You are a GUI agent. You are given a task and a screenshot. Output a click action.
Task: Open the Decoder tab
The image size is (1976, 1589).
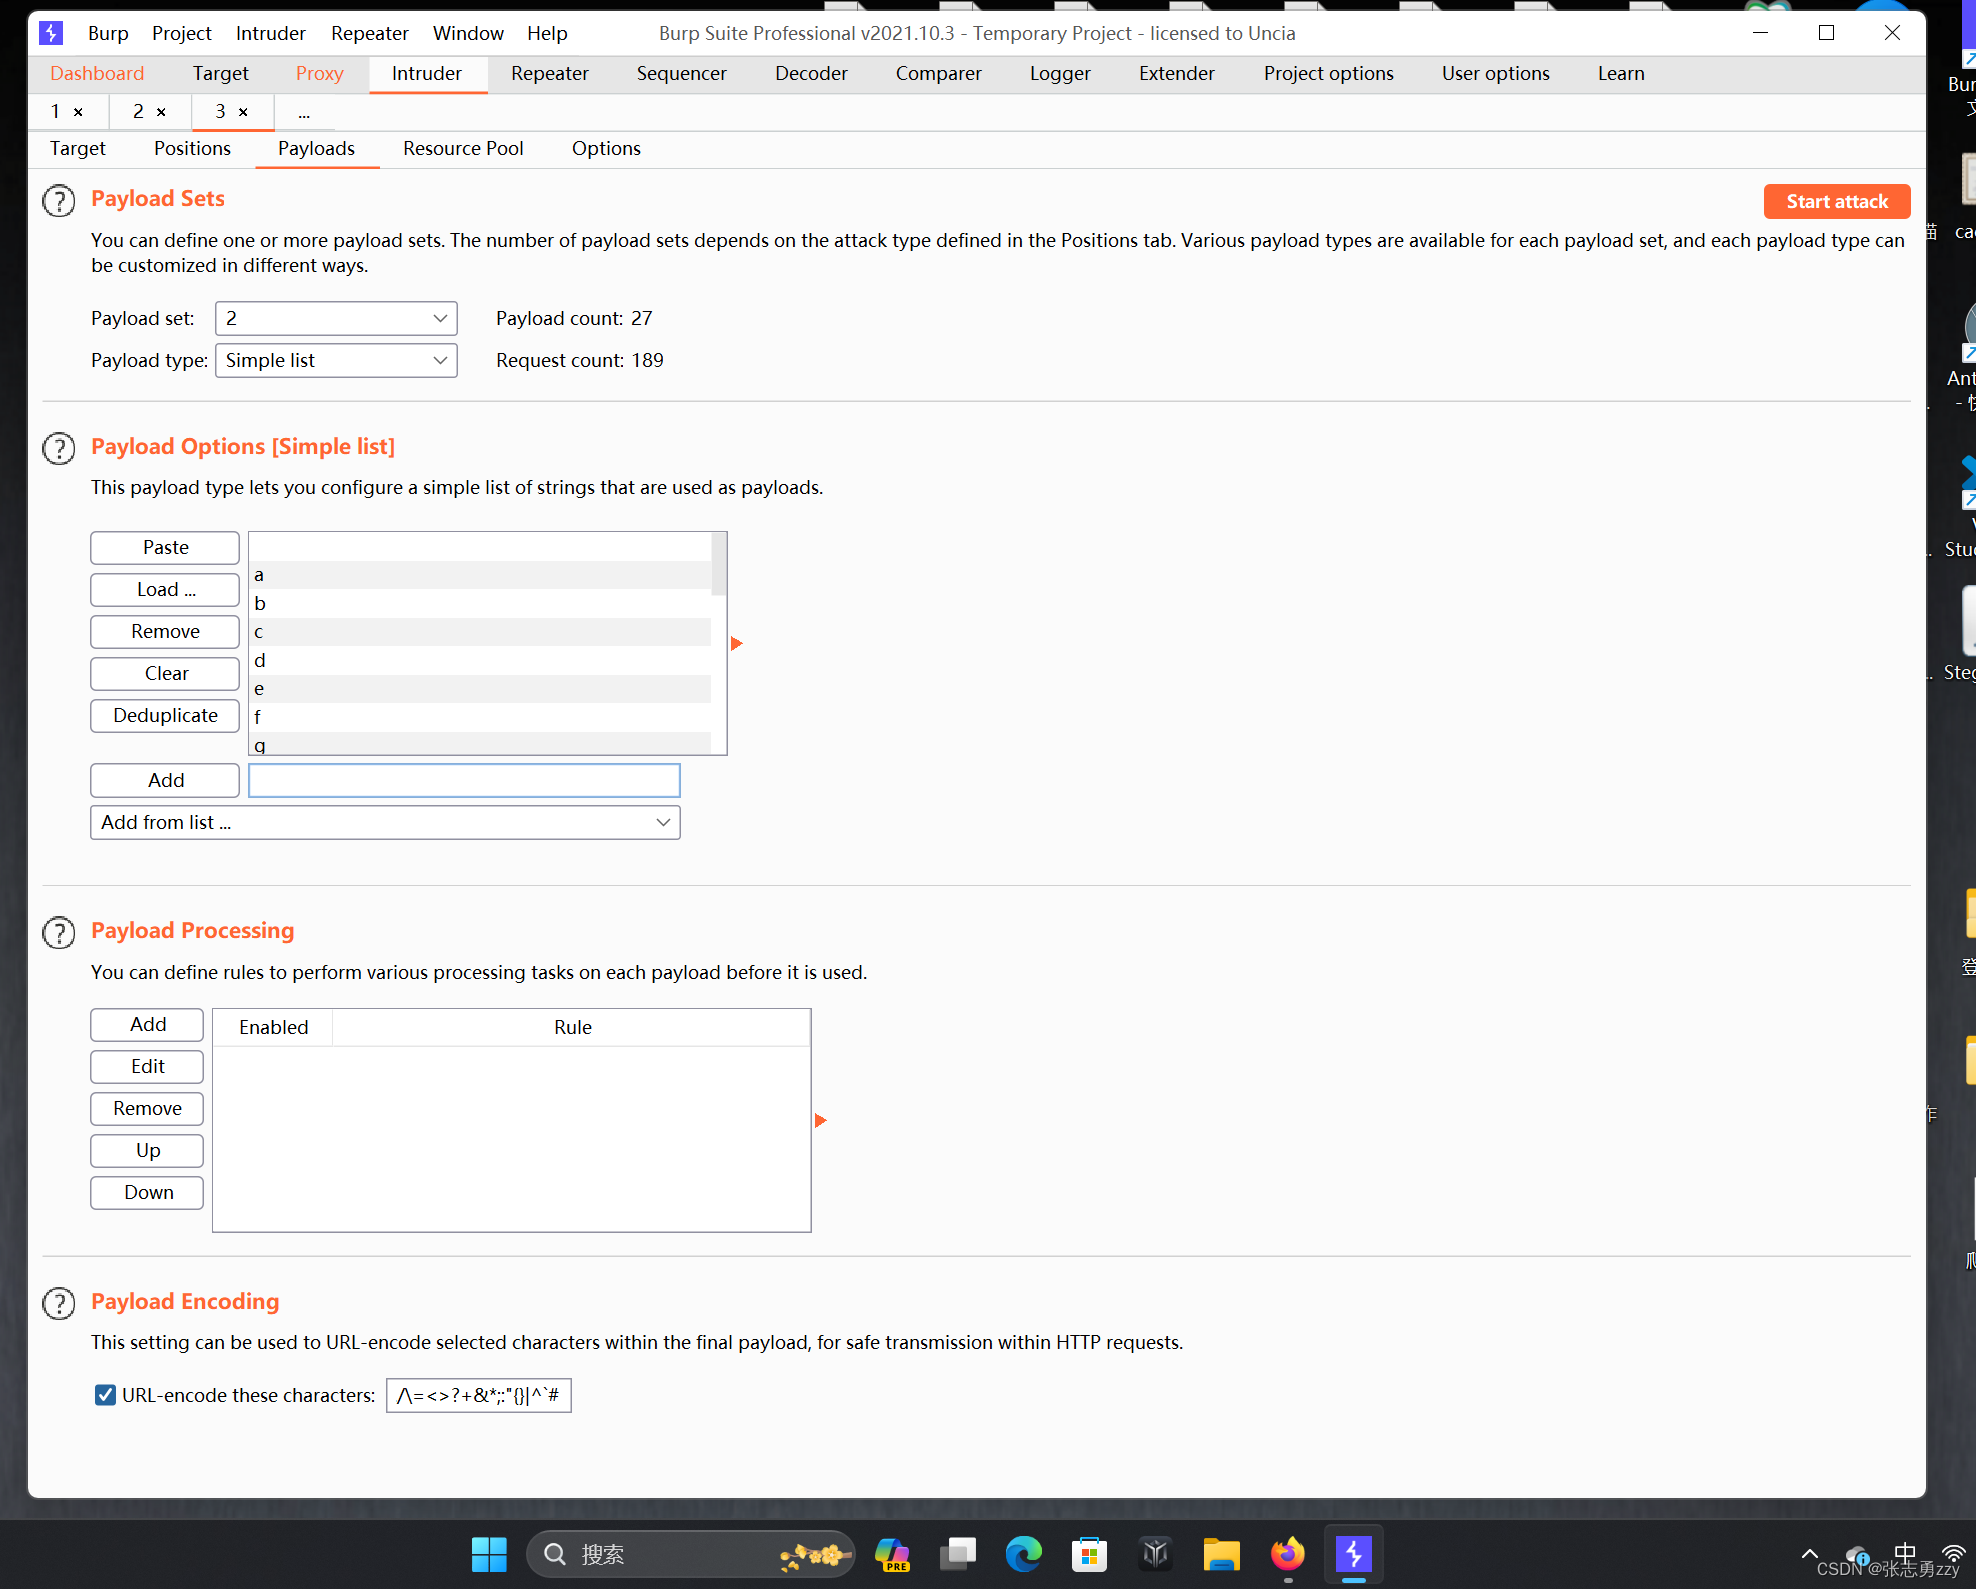pyautogui.click(x=811, y=73)
